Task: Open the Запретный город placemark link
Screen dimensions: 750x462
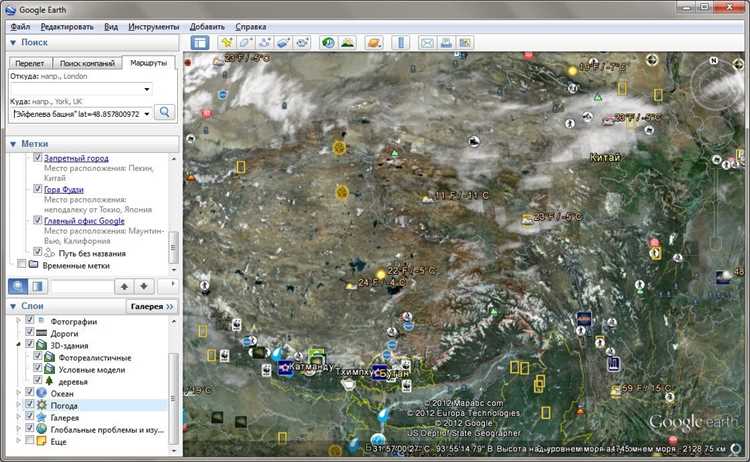Action: [77, 158]
